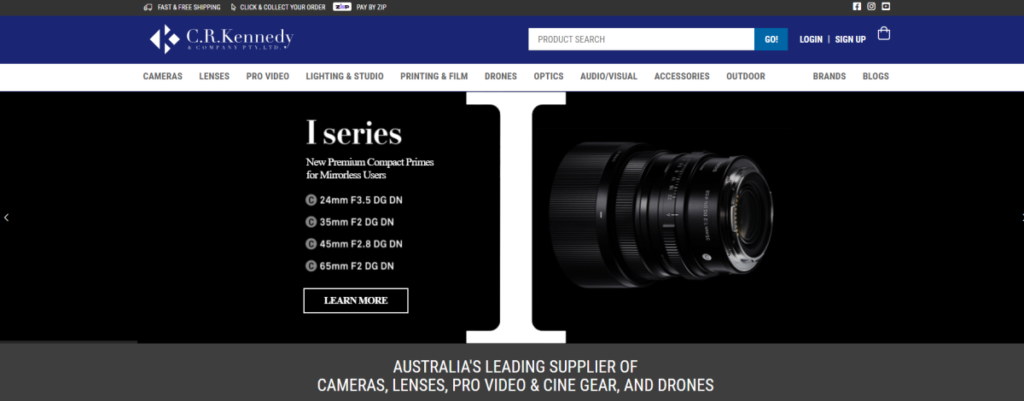Open the Lighting & Studio menu
Viewport: 1024px width, 401px height.
point(345,76)
